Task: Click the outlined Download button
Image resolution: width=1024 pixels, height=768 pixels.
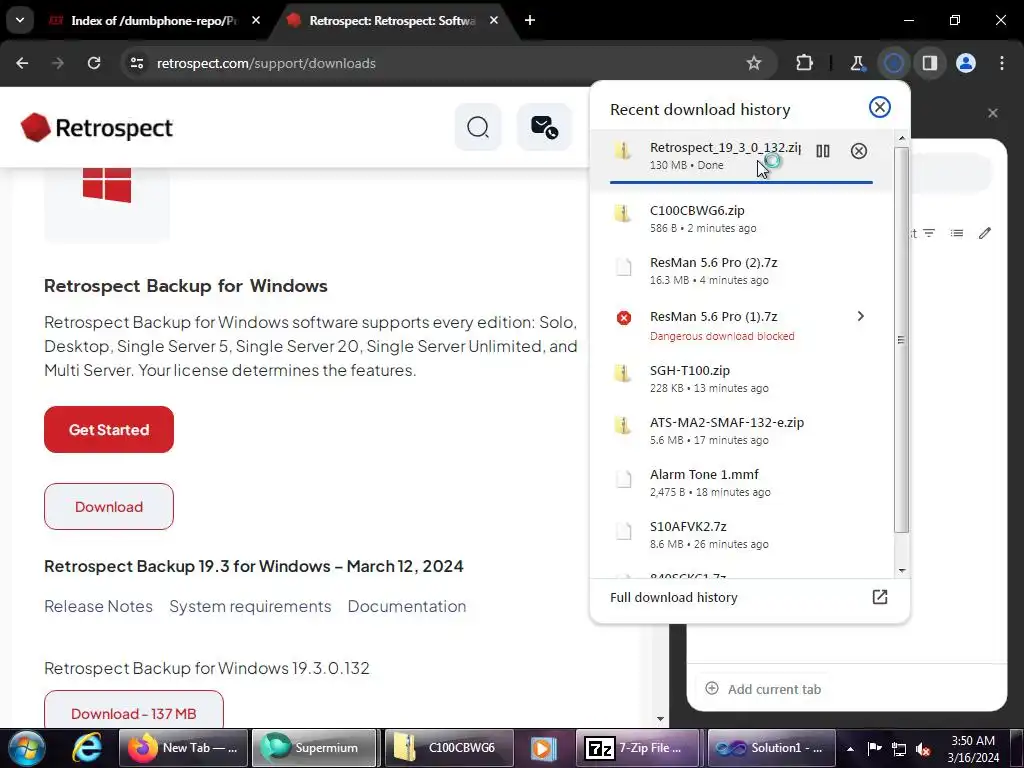Action: pyautogui.click(x=109, y=507)
